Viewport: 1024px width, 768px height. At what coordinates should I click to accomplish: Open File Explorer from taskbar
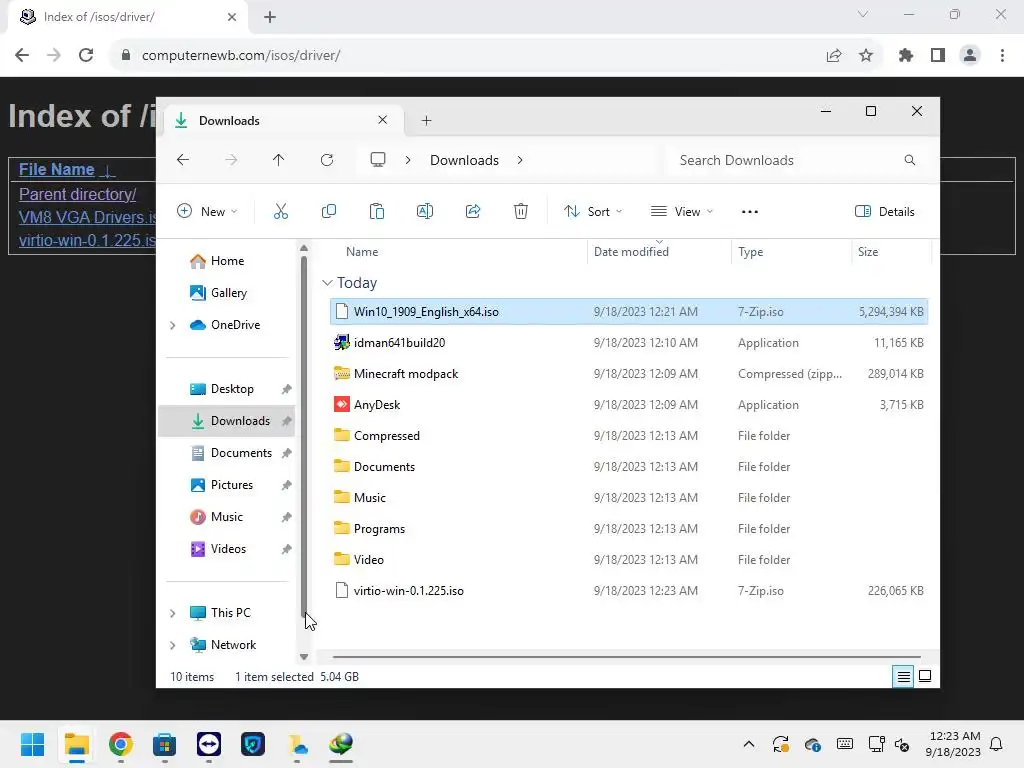point(76,744)
